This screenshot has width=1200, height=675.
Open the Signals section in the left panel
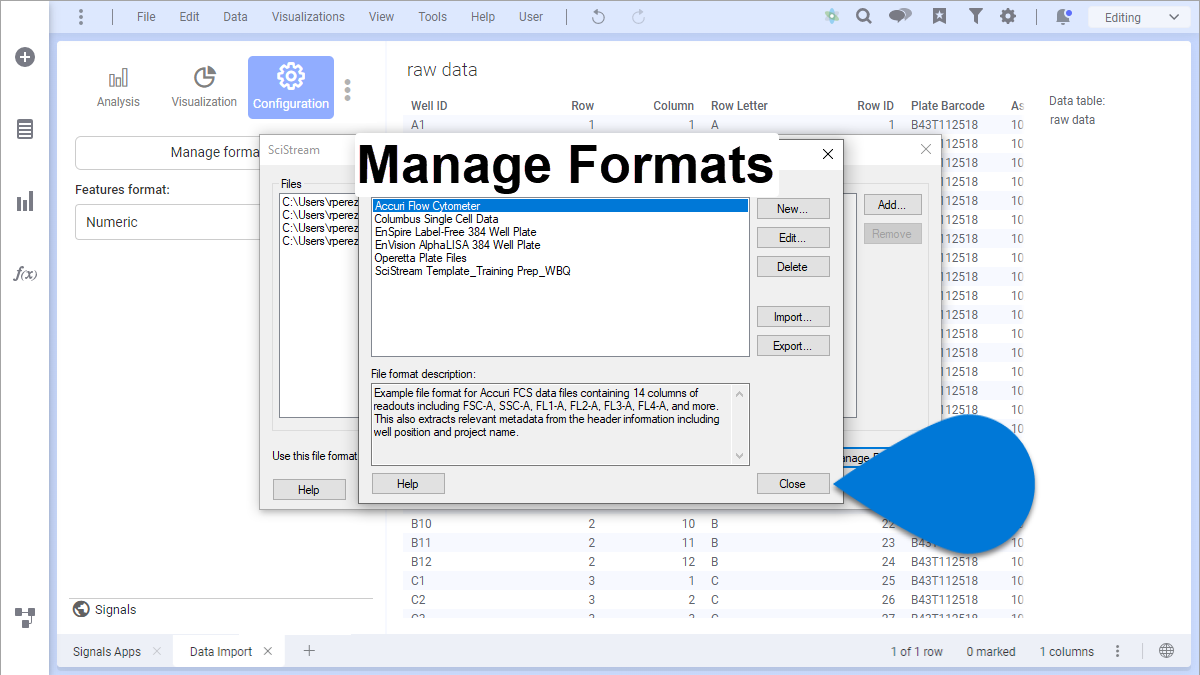(x=104, y=610)
